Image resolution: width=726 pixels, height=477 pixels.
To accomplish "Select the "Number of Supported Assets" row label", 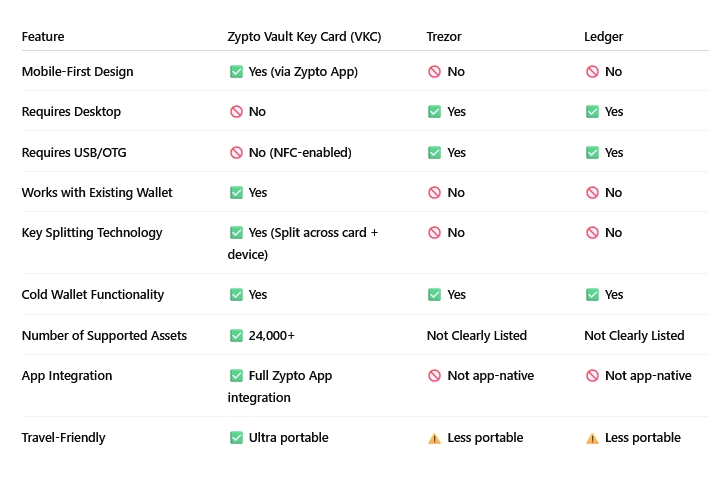I will [104, 336].
